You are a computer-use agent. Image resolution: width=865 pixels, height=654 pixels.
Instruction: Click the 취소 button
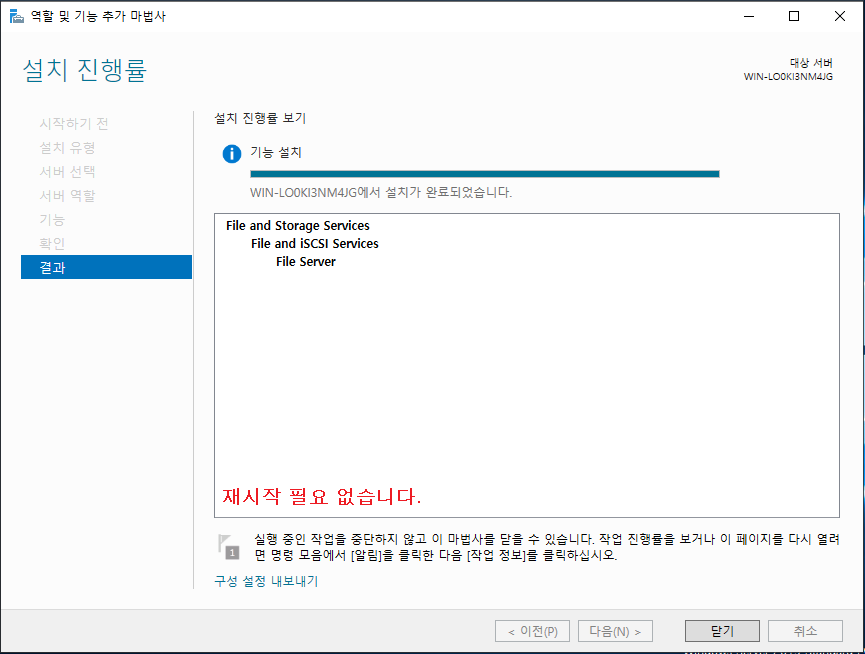(805, 631)
